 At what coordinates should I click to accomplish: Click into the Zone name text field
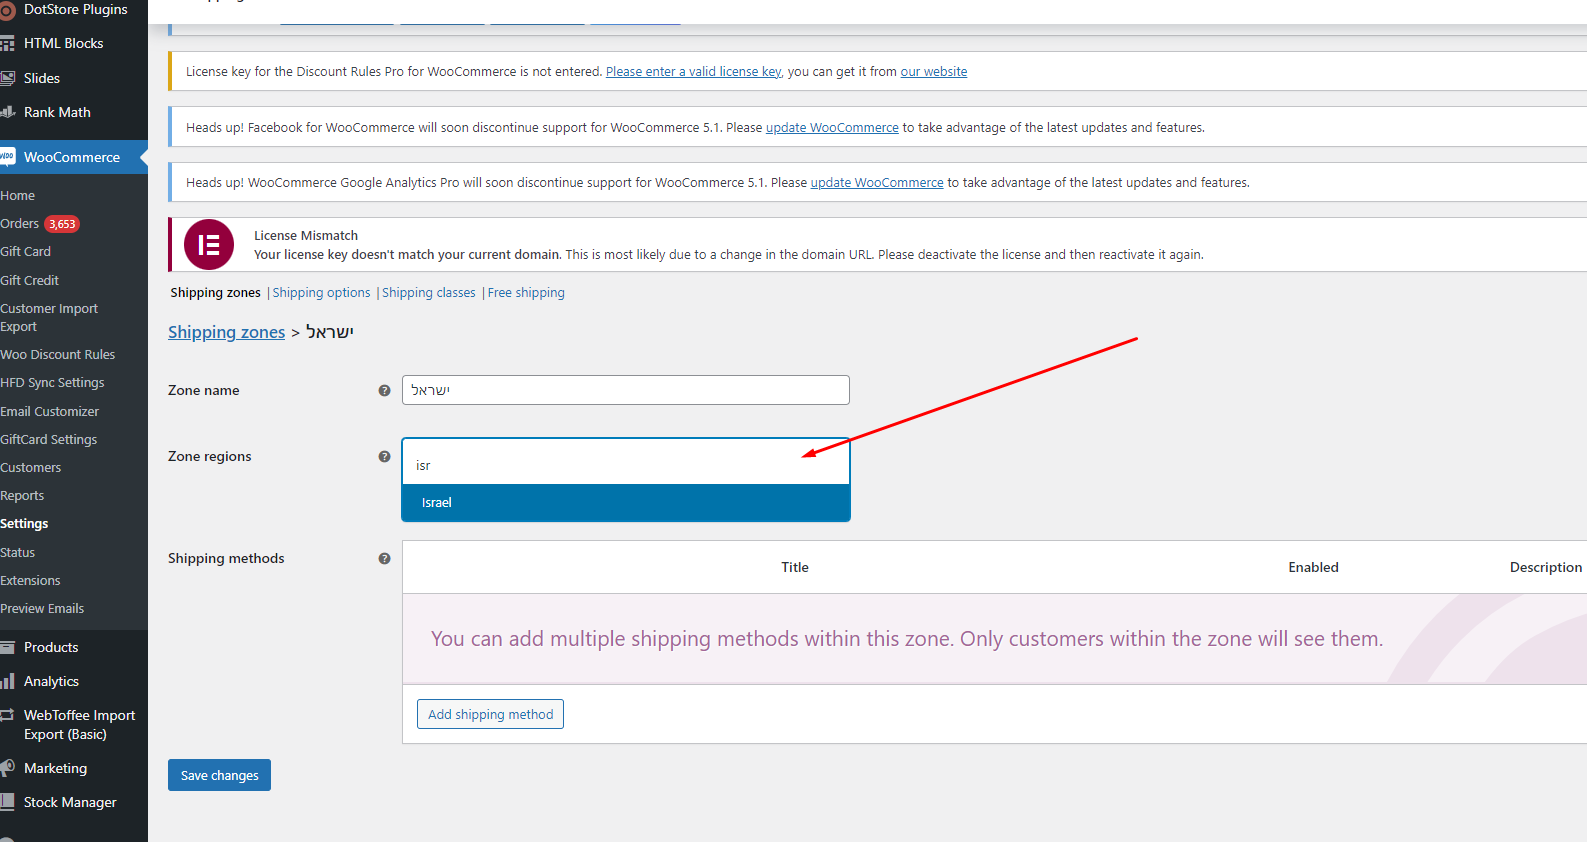coord(625,390)
